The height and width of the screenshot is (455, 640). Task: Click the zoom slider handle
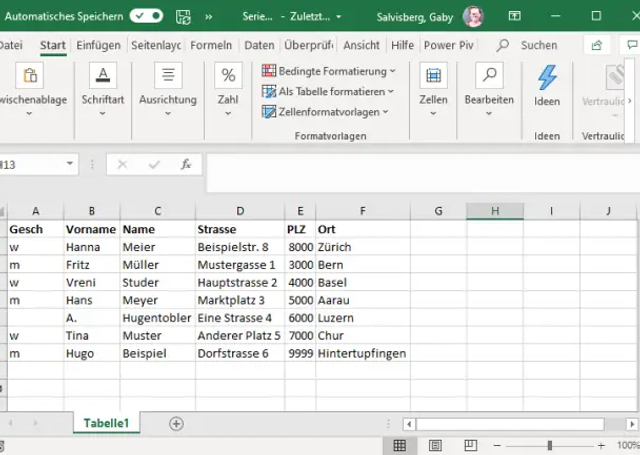click(549, 445)
